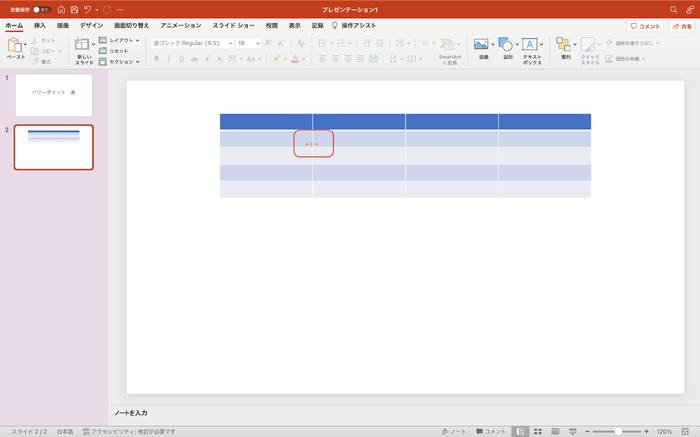Click the zoom in plus icon

point(646,431)
